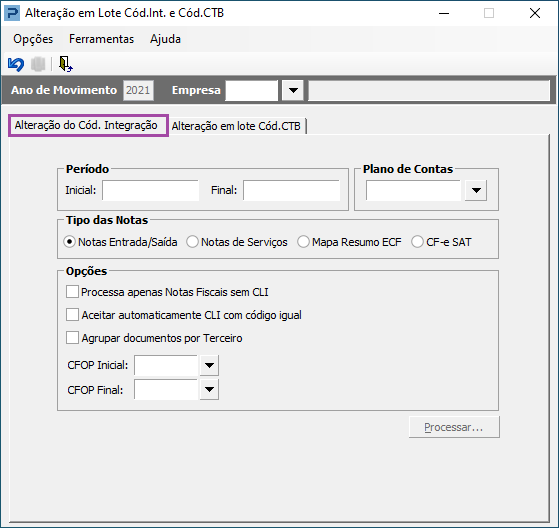Open the Ferramentas menu
The height and width of the screenshot is (528, 559).
[x=102, y=39]
